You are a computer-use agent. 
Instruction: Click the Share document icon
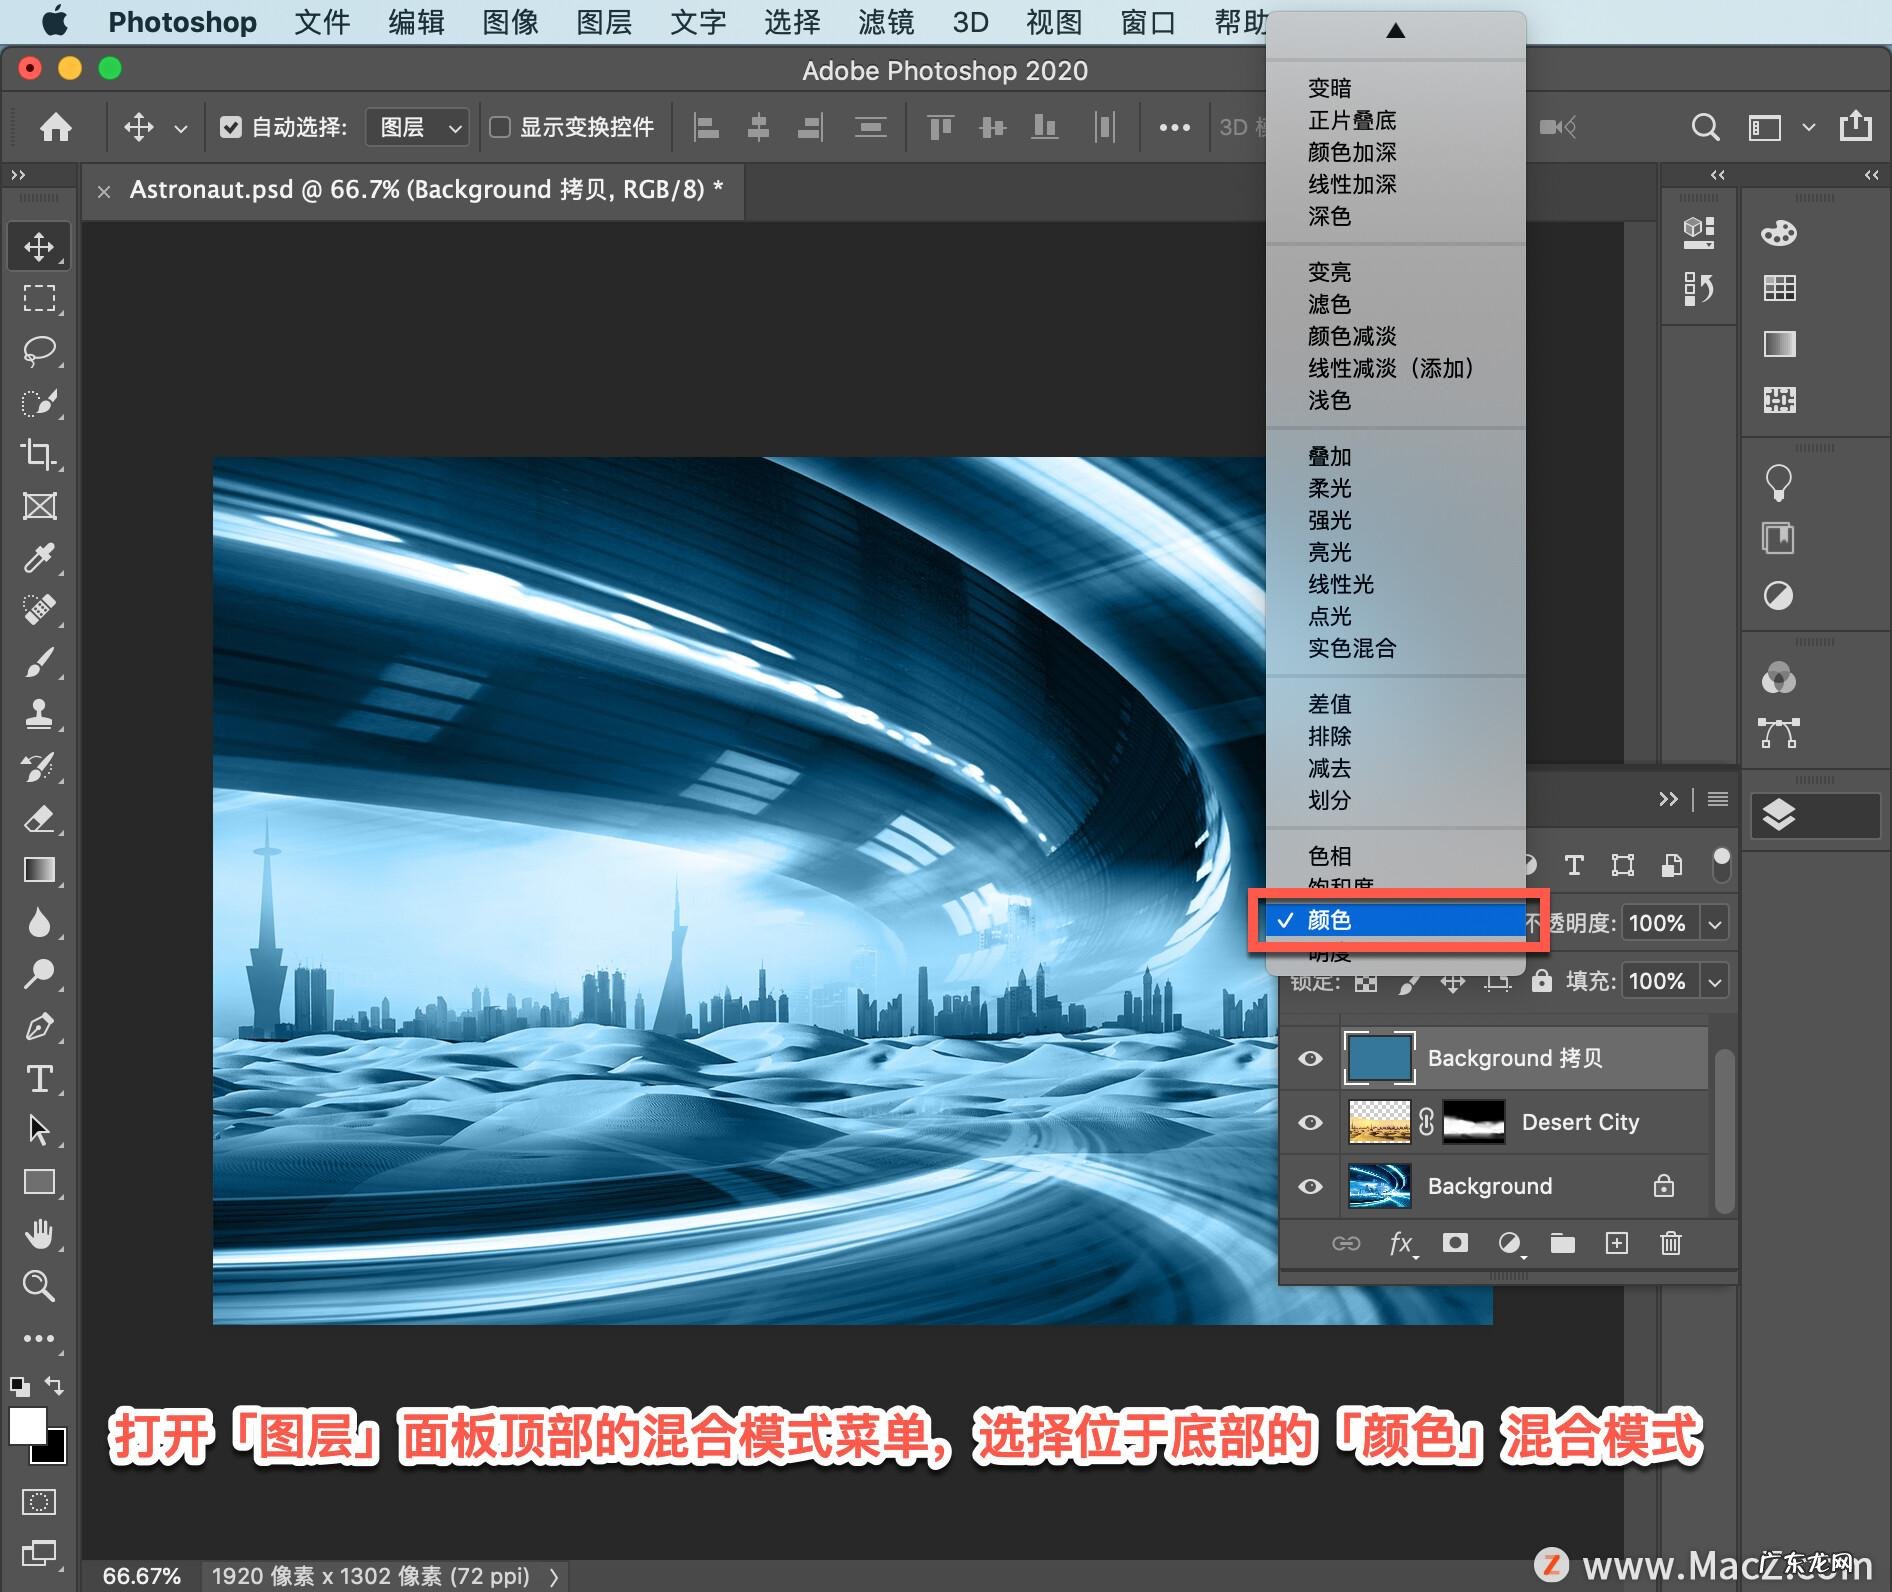pyautogui.click(x=1856, y=126)
